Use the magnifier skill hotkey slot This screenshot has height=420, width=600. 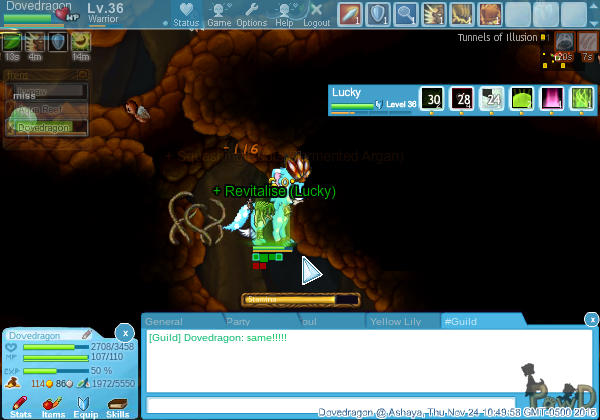(406, 14)
